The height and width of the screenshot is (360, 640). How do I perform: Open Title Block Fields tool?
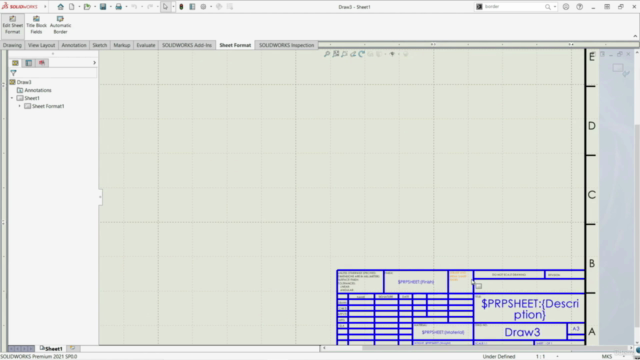click(36, 25)
